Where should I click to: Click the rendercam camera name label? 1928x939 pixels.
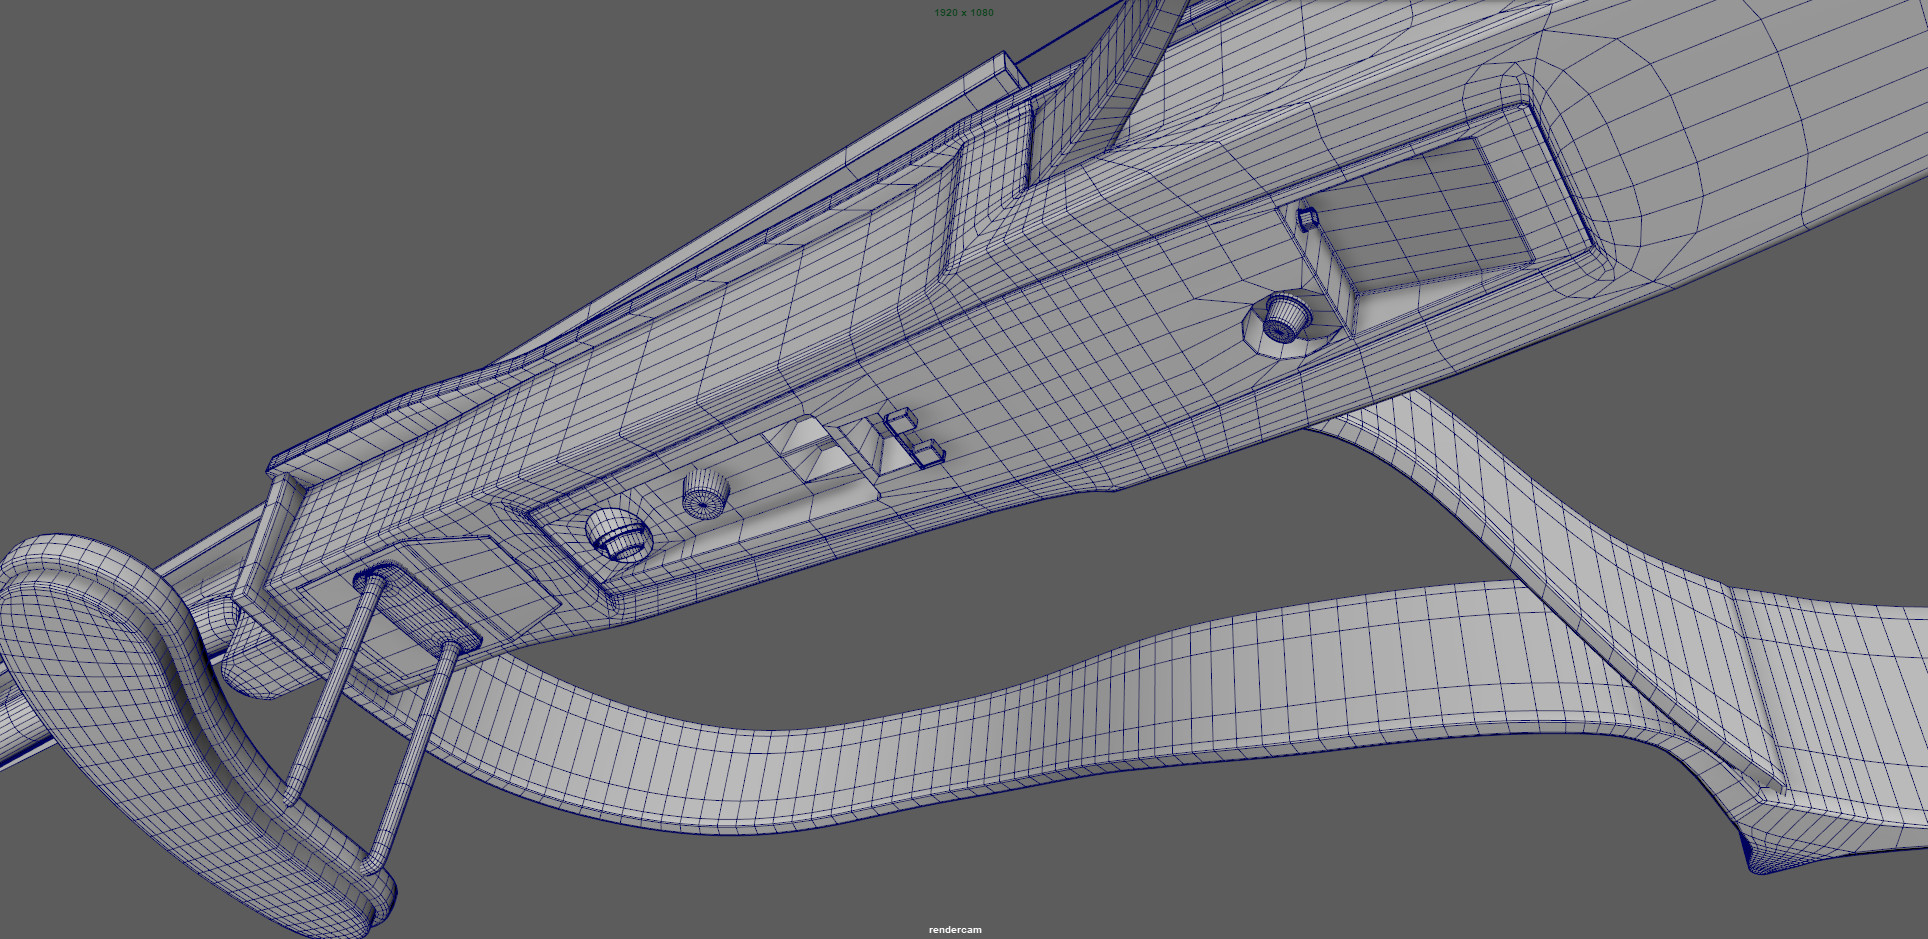(955, 930)
